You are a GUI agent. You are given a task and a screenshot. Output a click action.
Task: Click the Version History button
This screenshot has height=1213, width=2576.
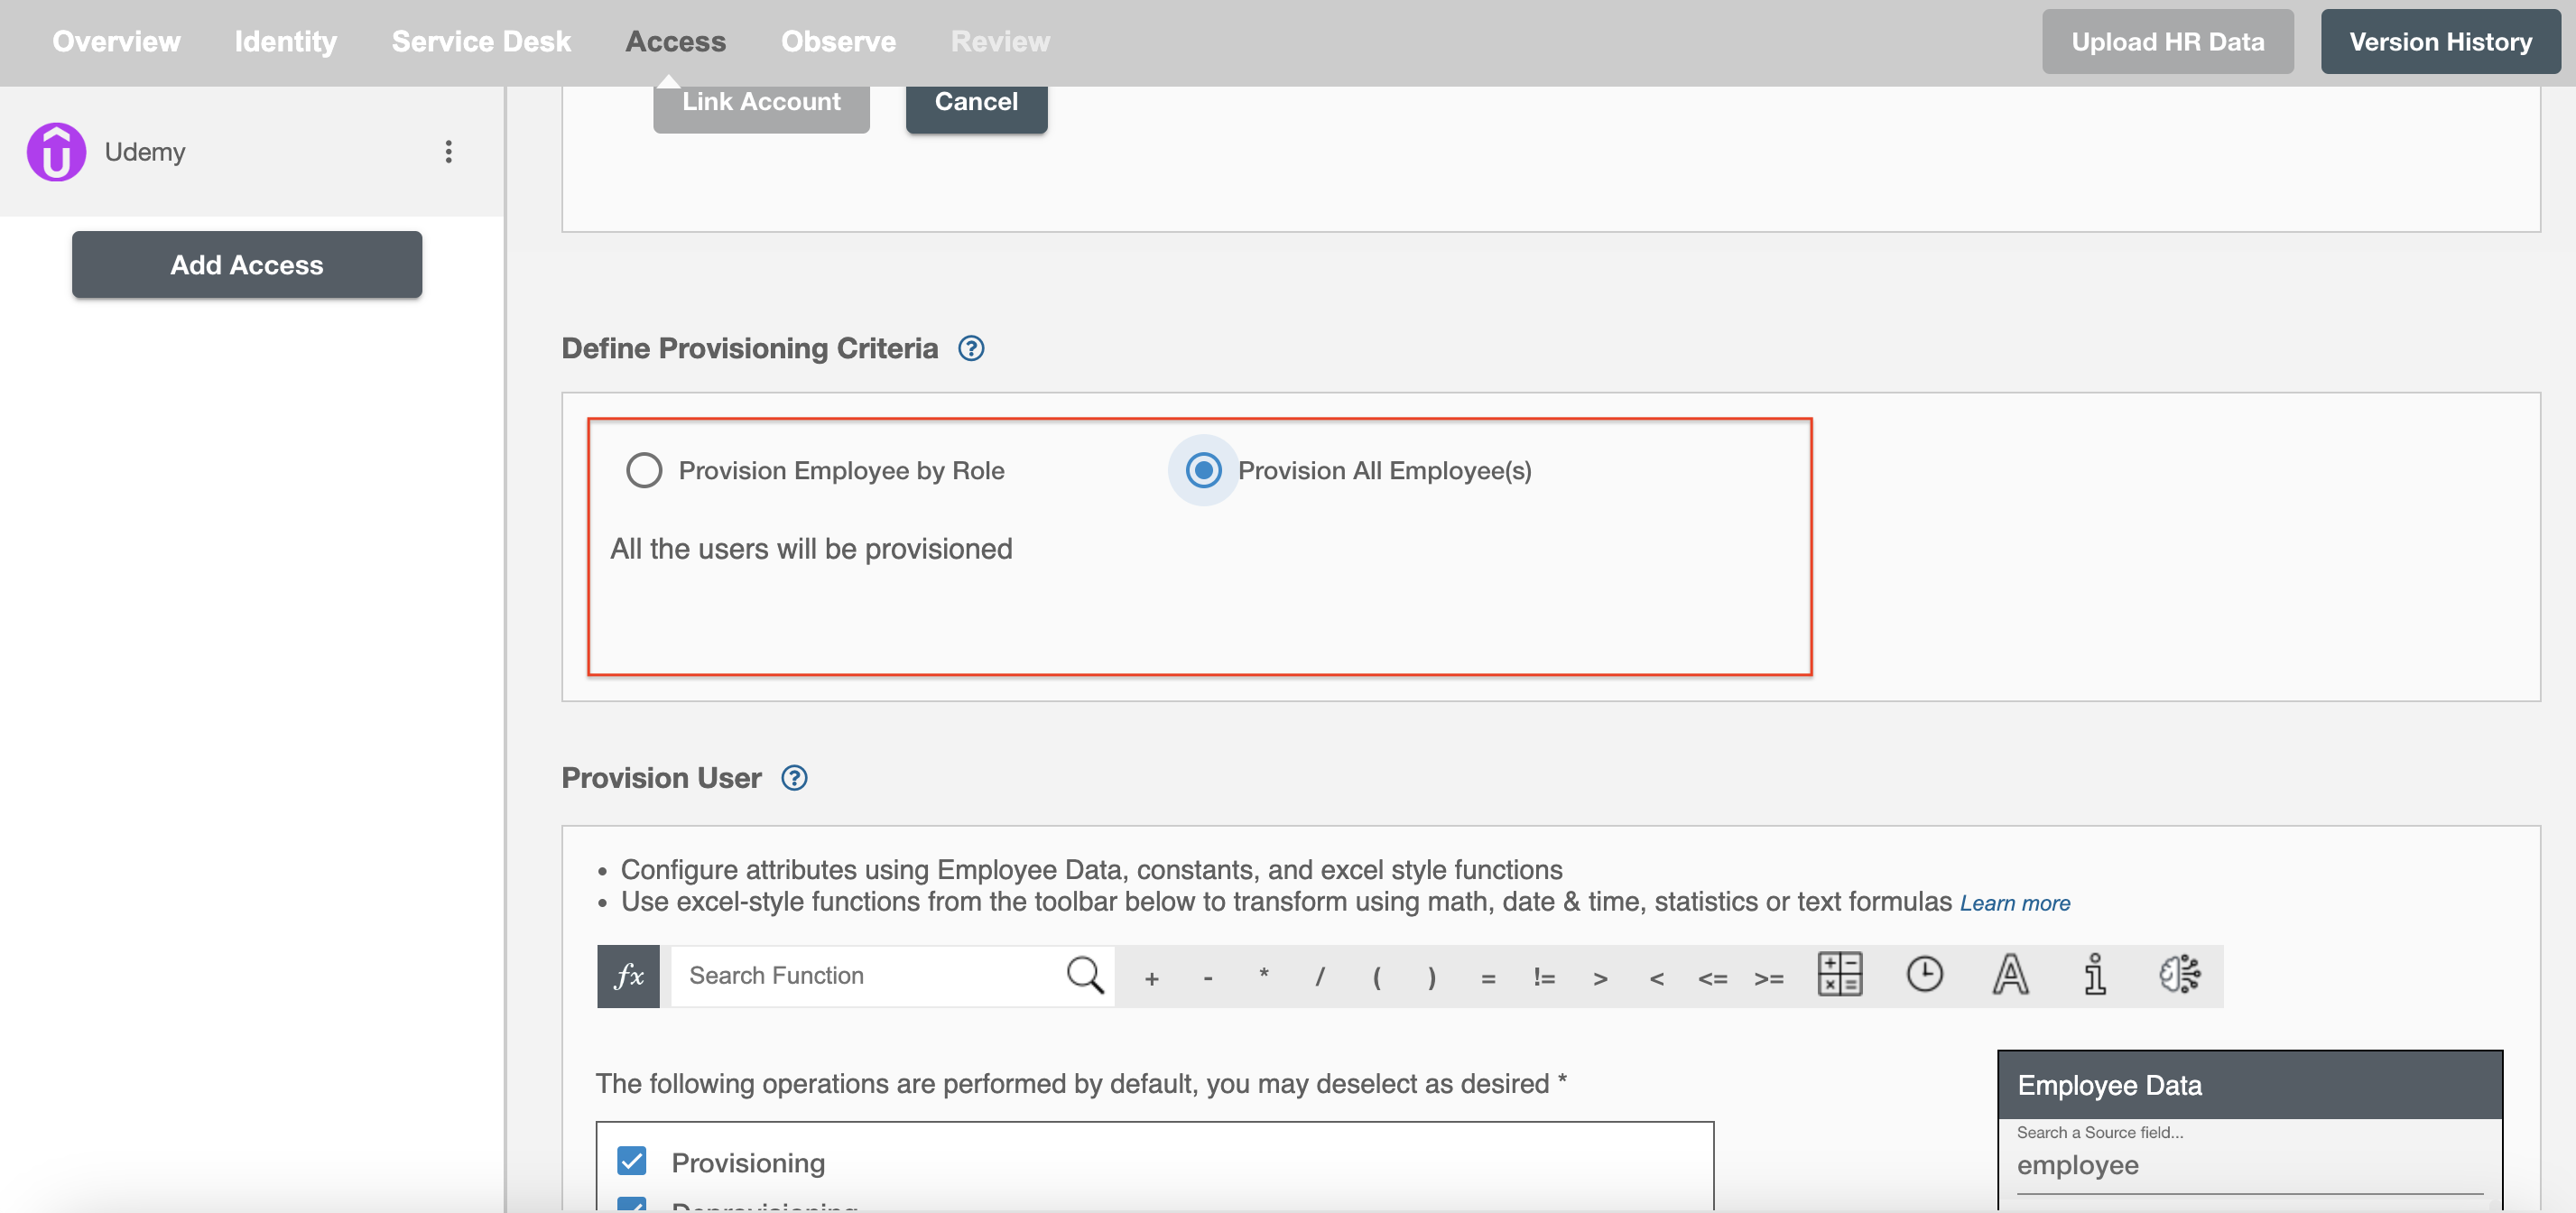point(2440,40)
